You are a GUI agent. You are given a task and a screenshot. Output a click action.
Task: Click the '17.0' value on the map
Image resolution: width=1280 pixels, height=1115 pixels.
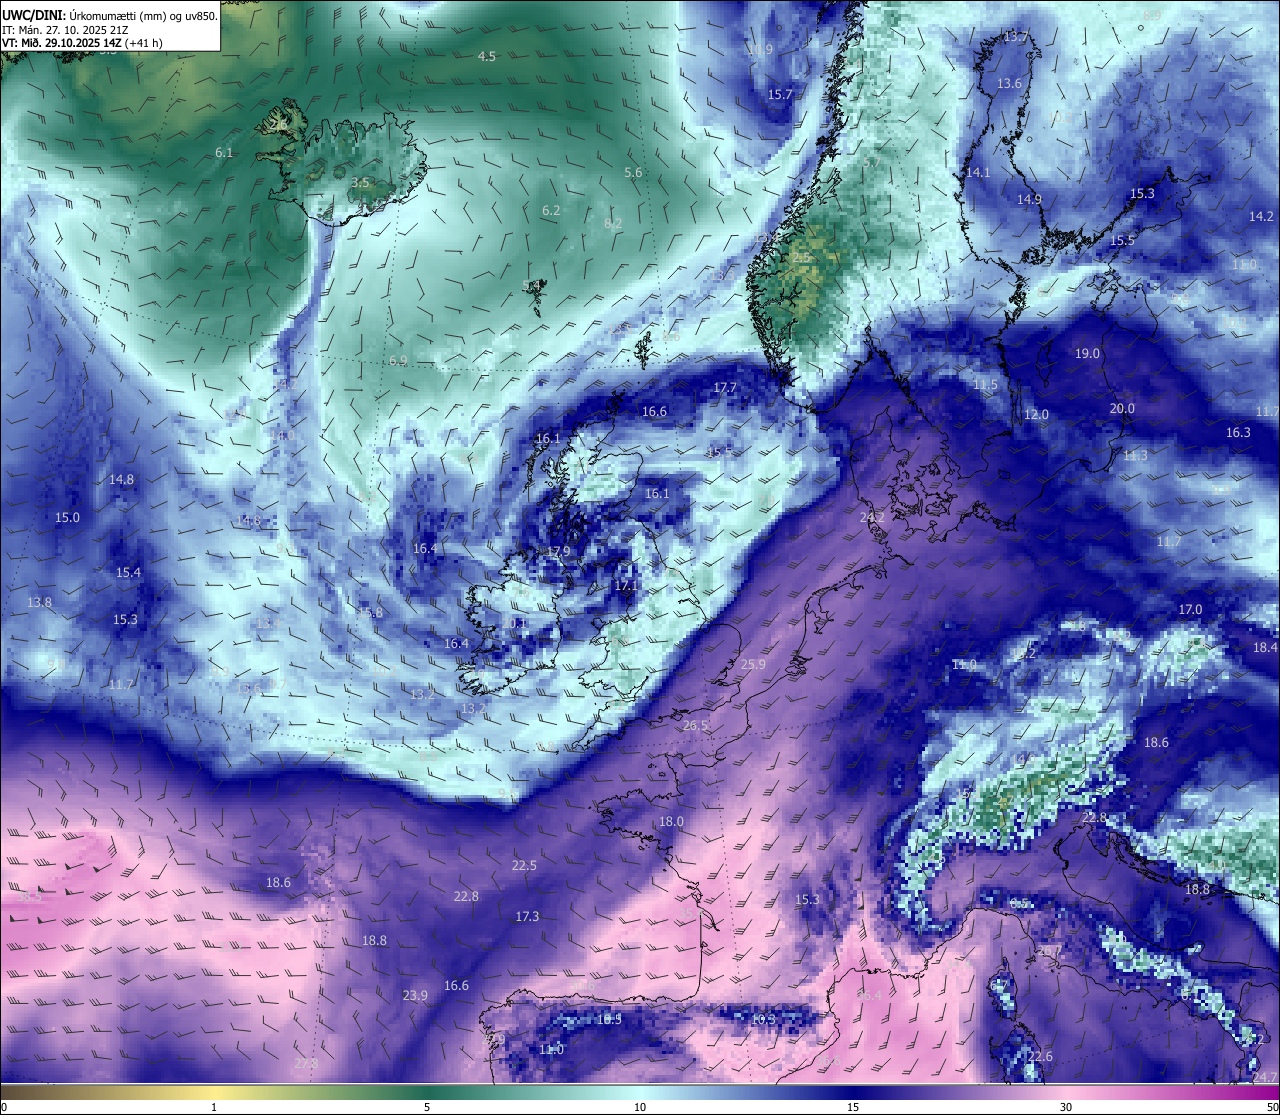pos(1190,610)
